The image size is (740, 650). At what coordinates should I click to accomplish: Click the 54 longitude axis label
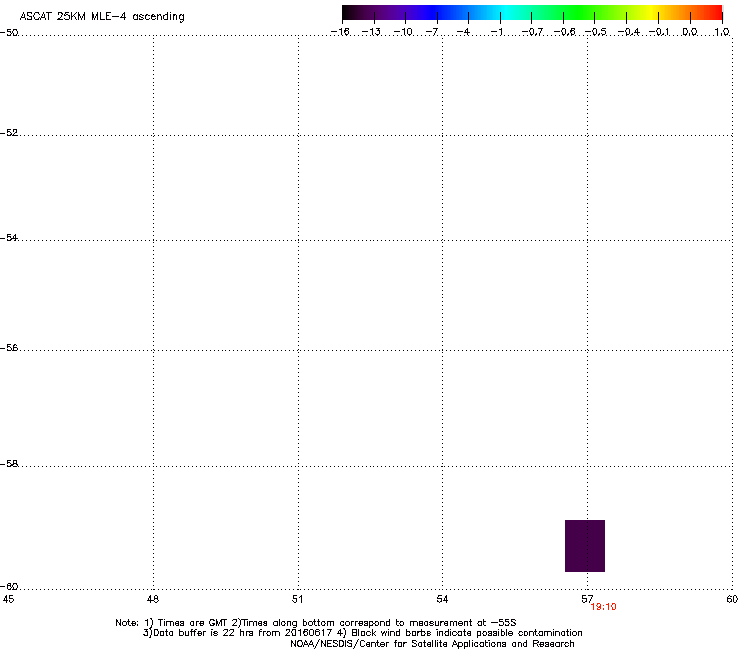tap(442, 599)
